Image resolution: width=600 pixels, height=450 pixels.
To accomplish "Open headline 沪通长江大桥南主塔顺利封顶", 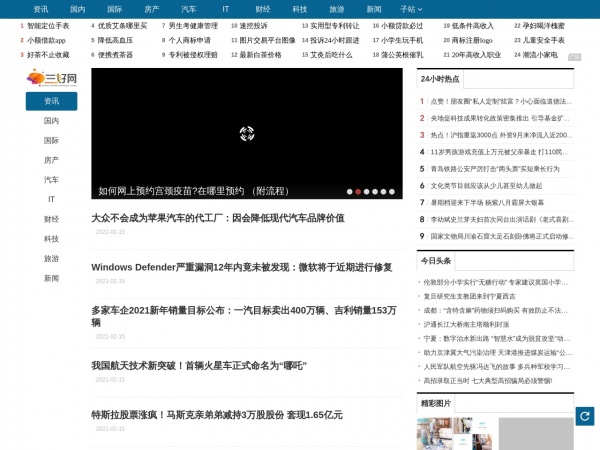I will point(466,324).
